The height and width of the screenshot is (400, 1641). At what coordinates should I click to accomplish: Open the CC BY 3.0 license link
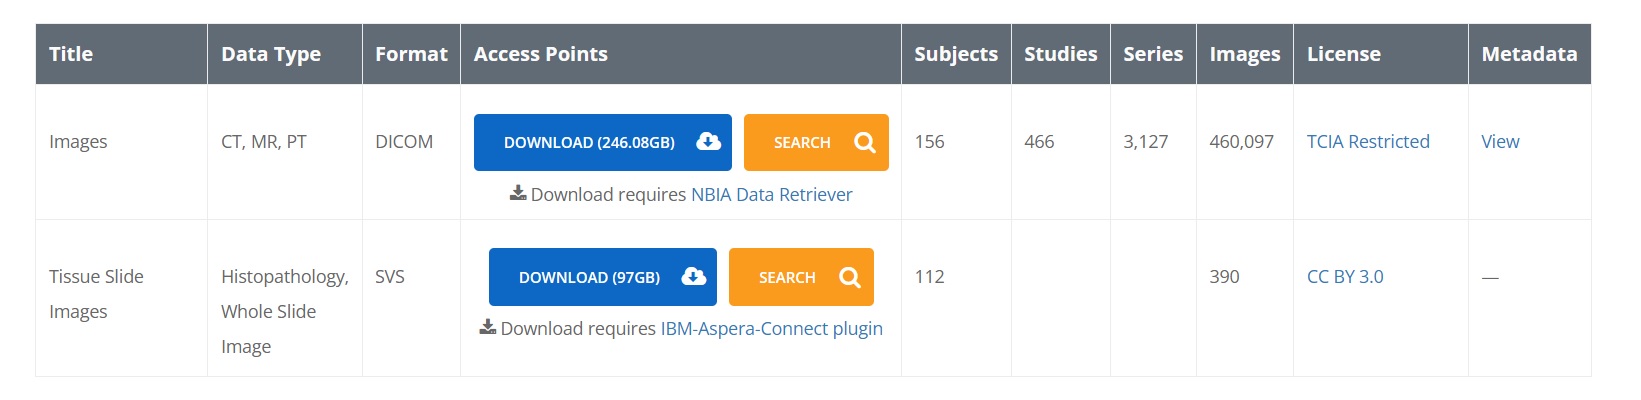(1345, 277)
